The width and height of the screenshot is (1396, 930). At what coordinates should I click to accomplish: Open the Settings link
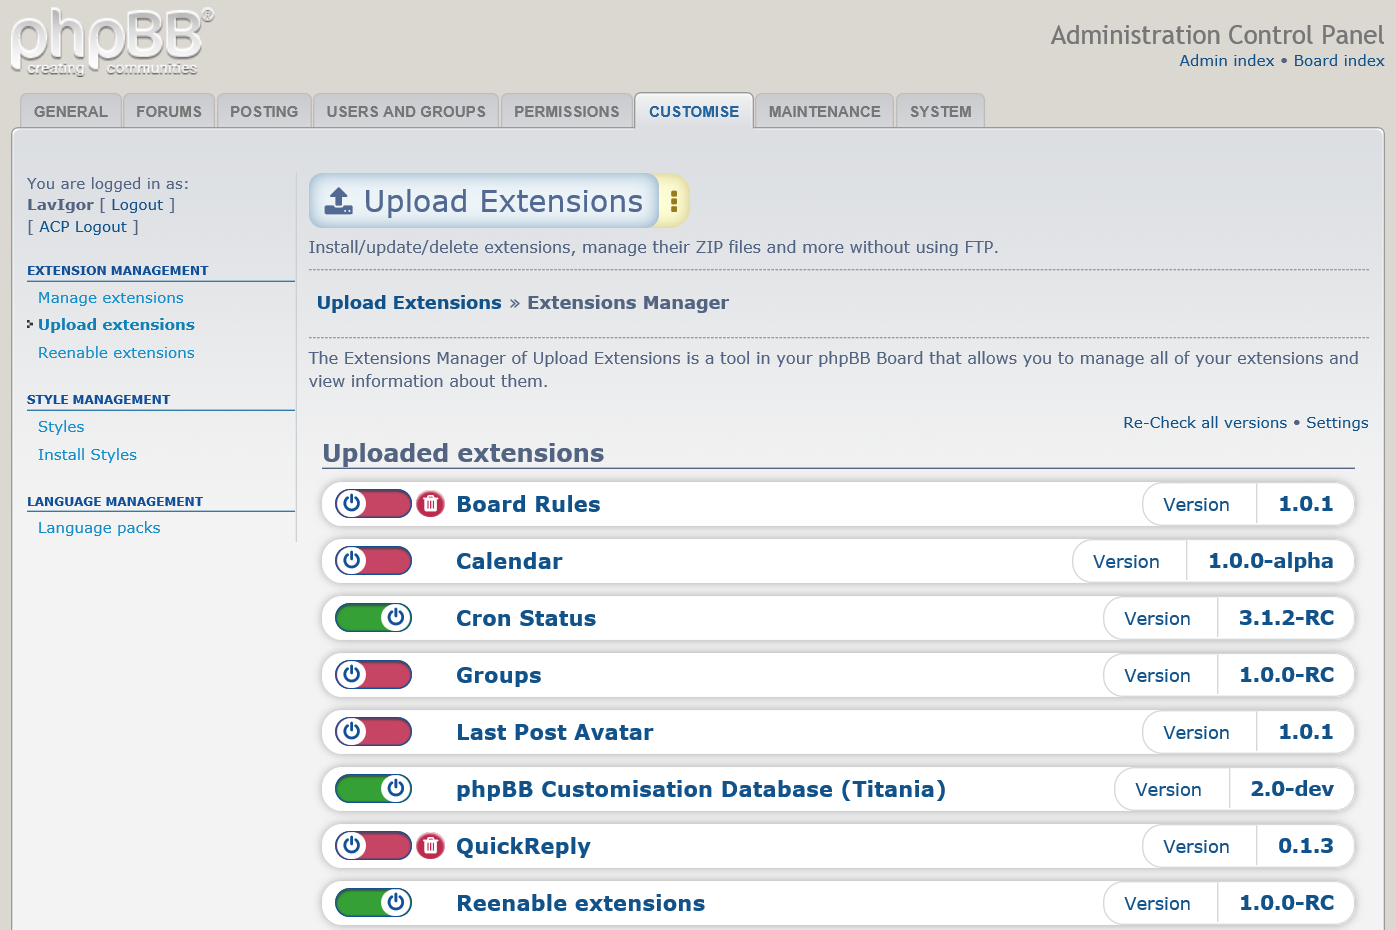coord(1337,423)
